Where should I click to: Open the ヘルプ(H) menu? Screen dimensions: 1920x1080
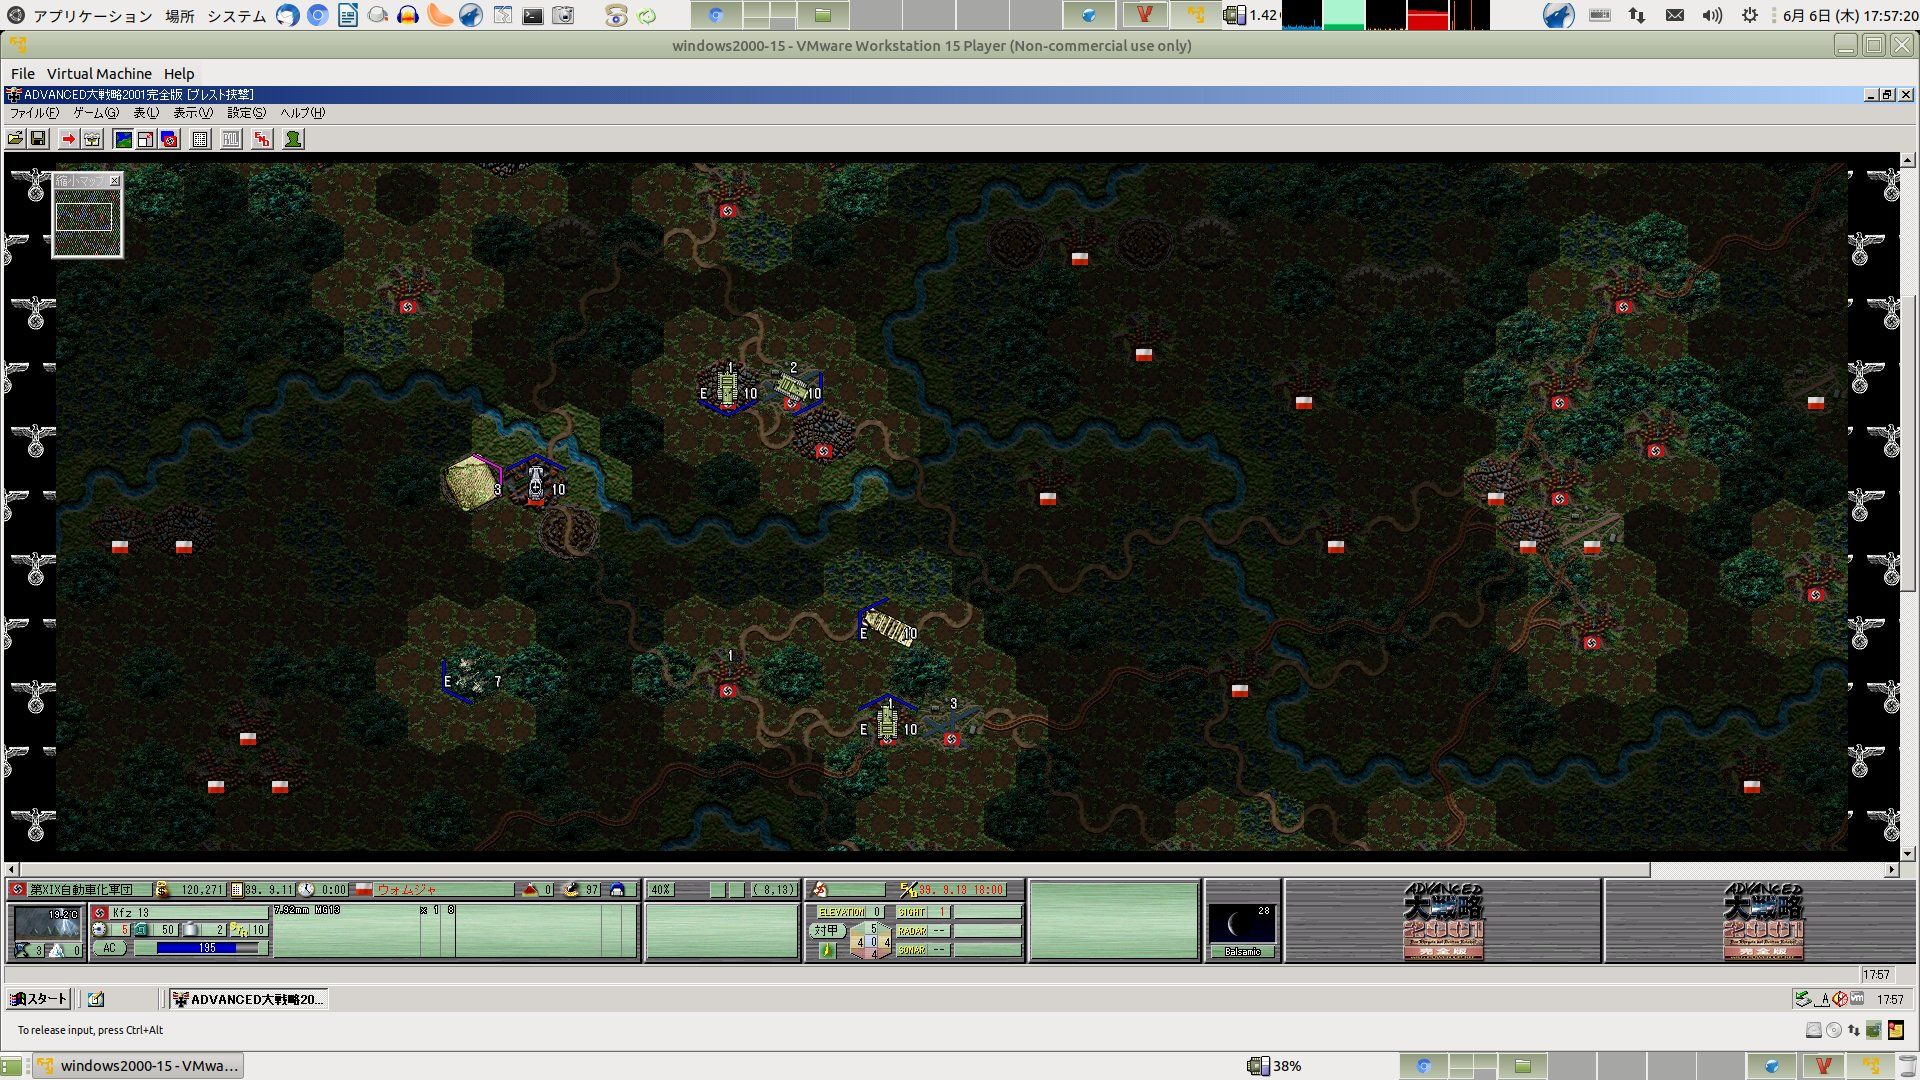pyautogui.click(x=302, y=113)
